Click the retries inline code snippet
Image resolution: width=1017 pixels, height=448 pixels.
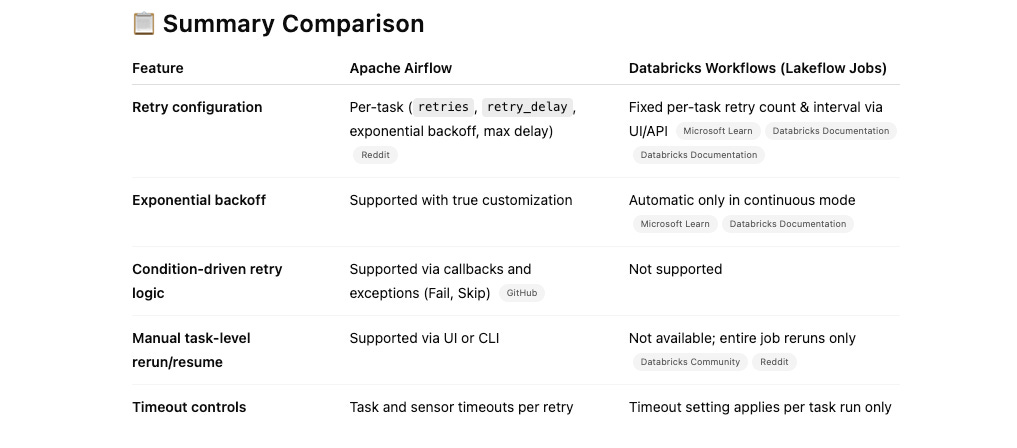(444, 107)
